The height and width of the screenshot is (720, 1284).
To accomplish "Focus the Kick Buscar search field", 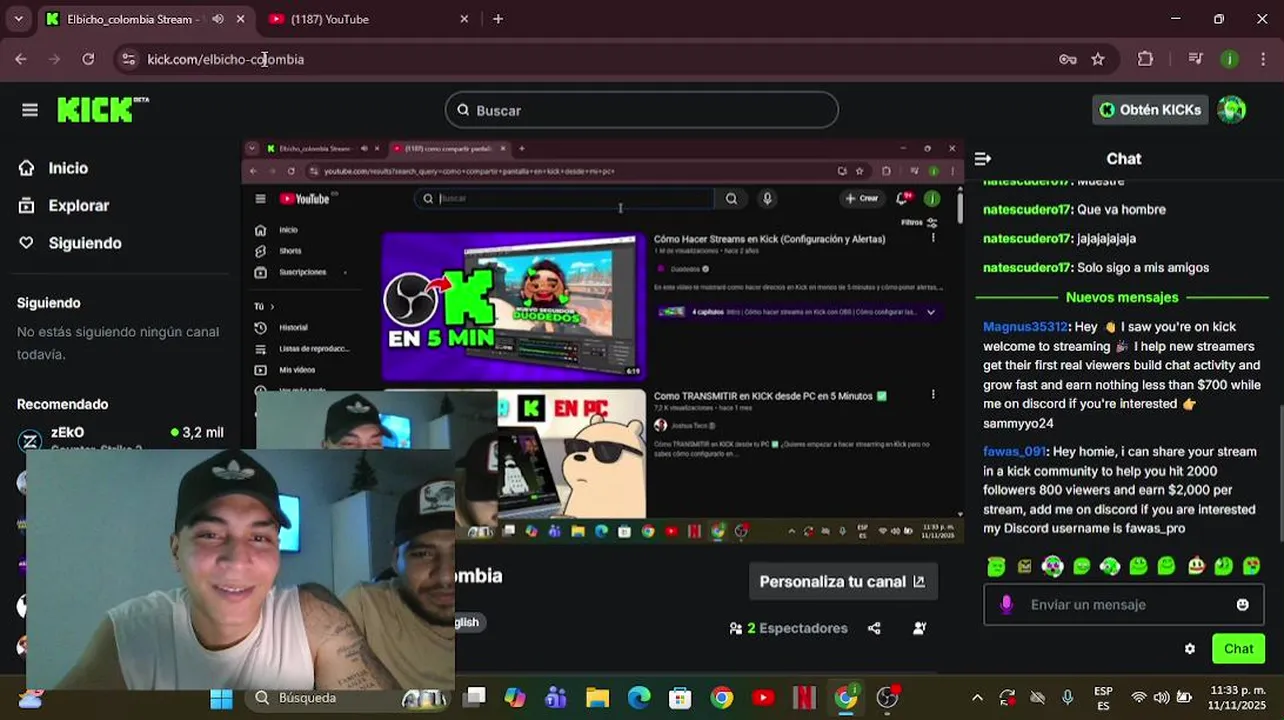I will [642, 110].
